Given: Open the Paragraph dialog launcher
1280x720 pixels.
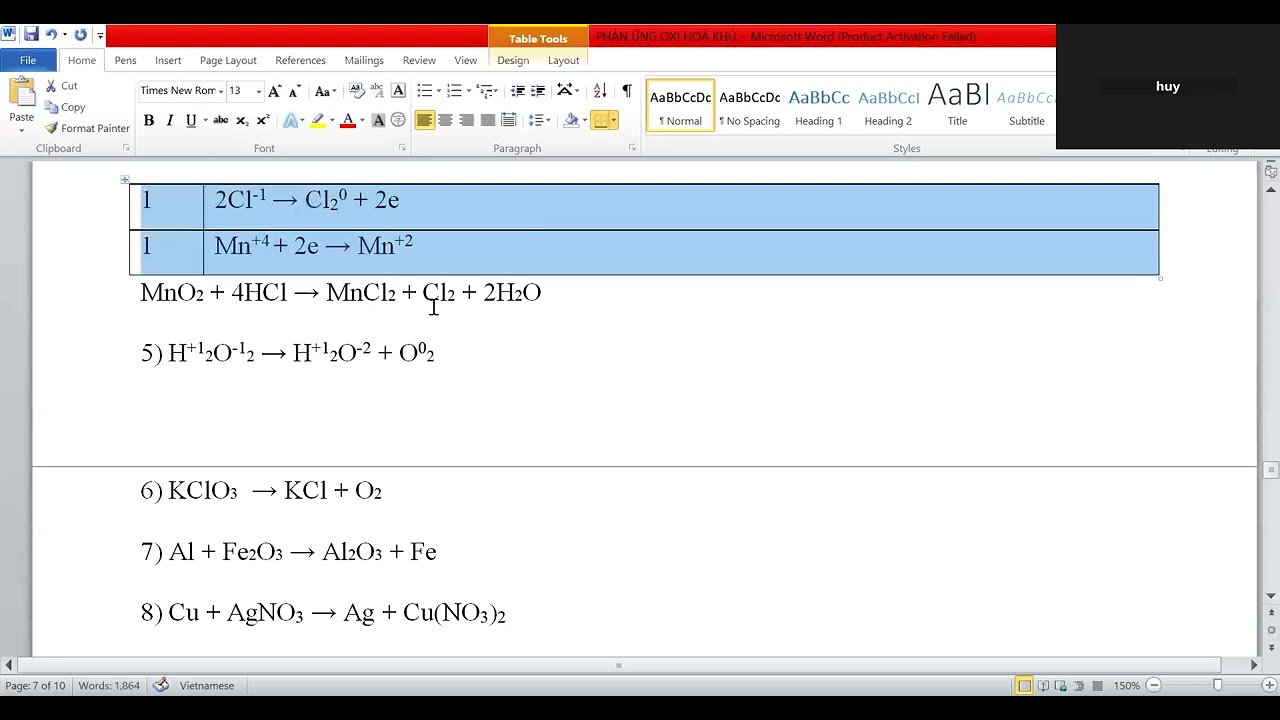Looking at the screenshot, I should pyautogui.click(x=632, y=148).
